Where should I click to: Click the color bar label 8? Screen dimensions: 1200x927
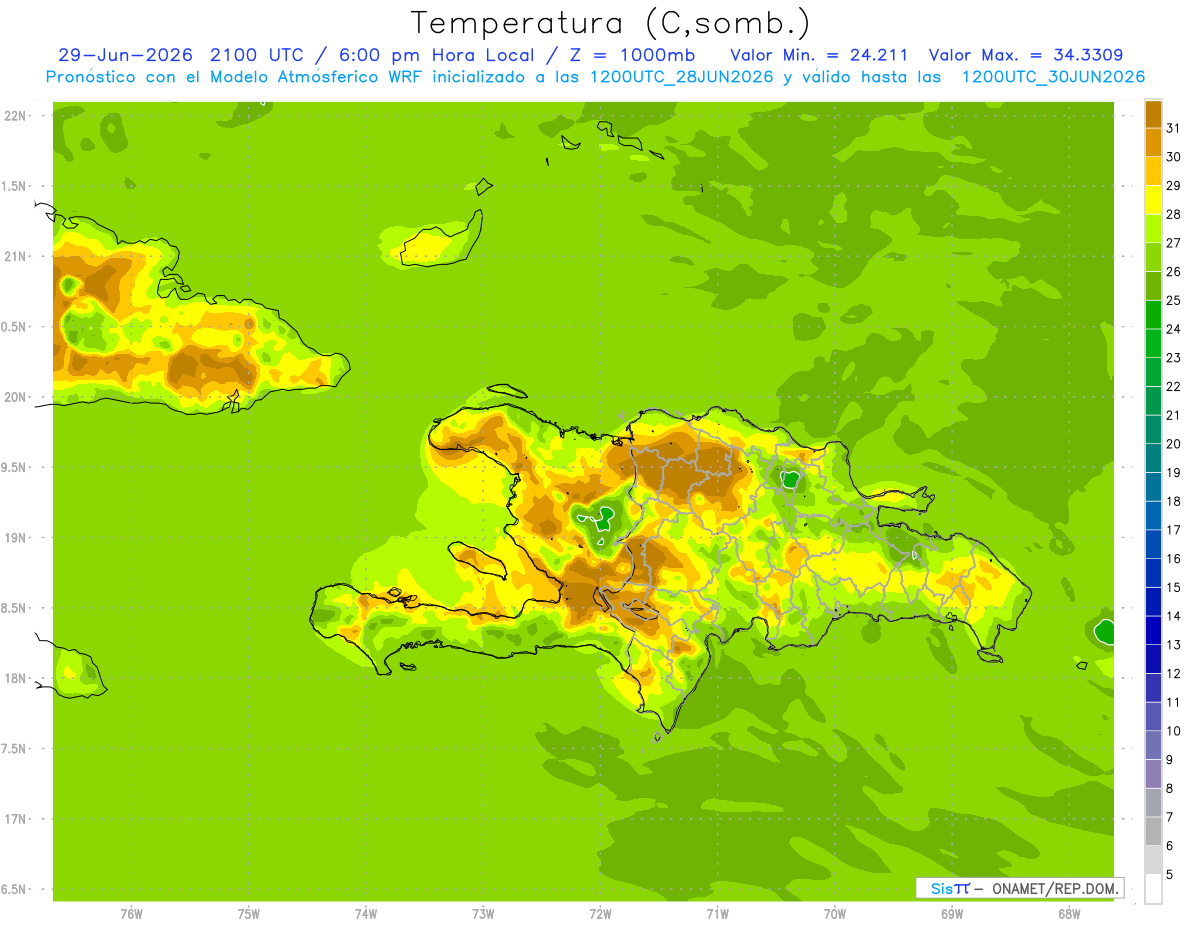coord(1170,789)
